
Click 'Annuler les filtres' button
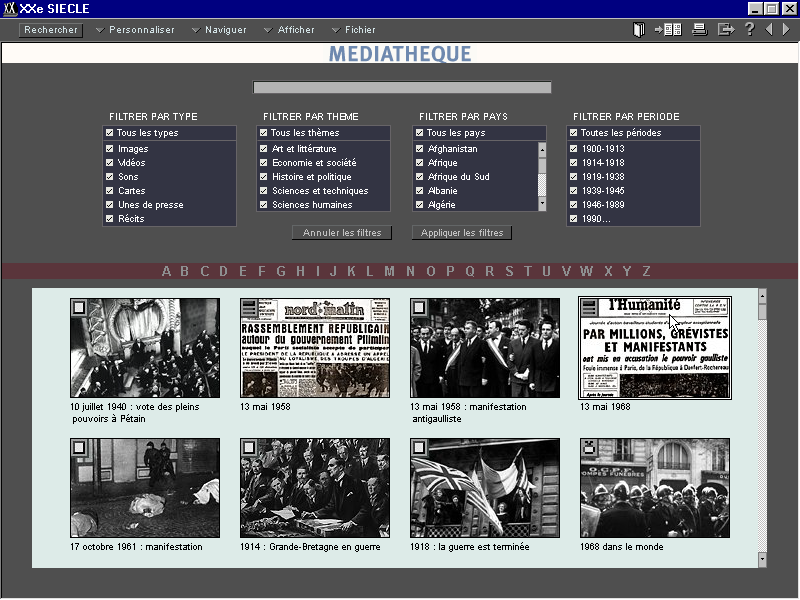pyautogui.click(x=342, y=233)
